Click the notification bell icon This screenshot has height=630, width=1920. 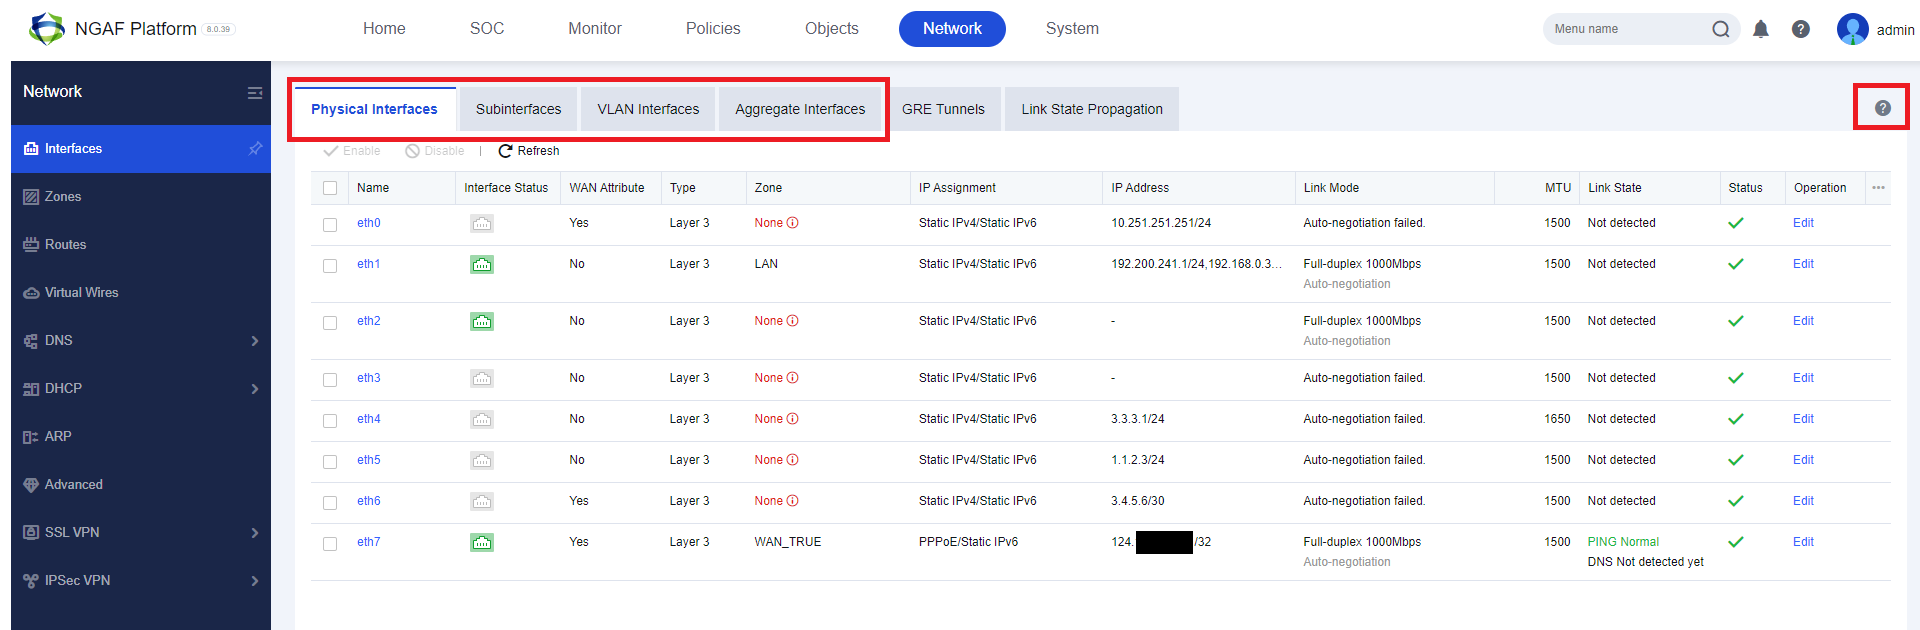coord(1761,29)
